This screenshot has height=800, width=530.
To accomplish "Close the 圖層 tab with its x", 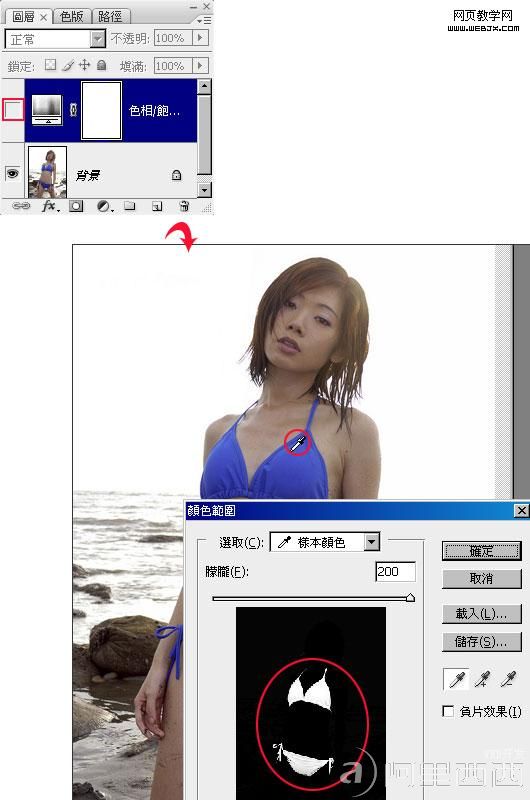I will click(x=43, y=17).
